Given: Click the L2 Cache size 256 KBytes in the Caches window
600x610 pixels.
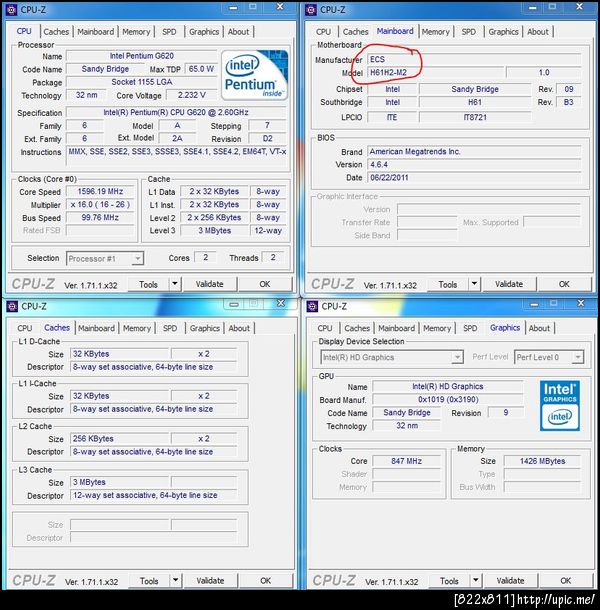Looking at the screenshot, I should click(119, 439).
